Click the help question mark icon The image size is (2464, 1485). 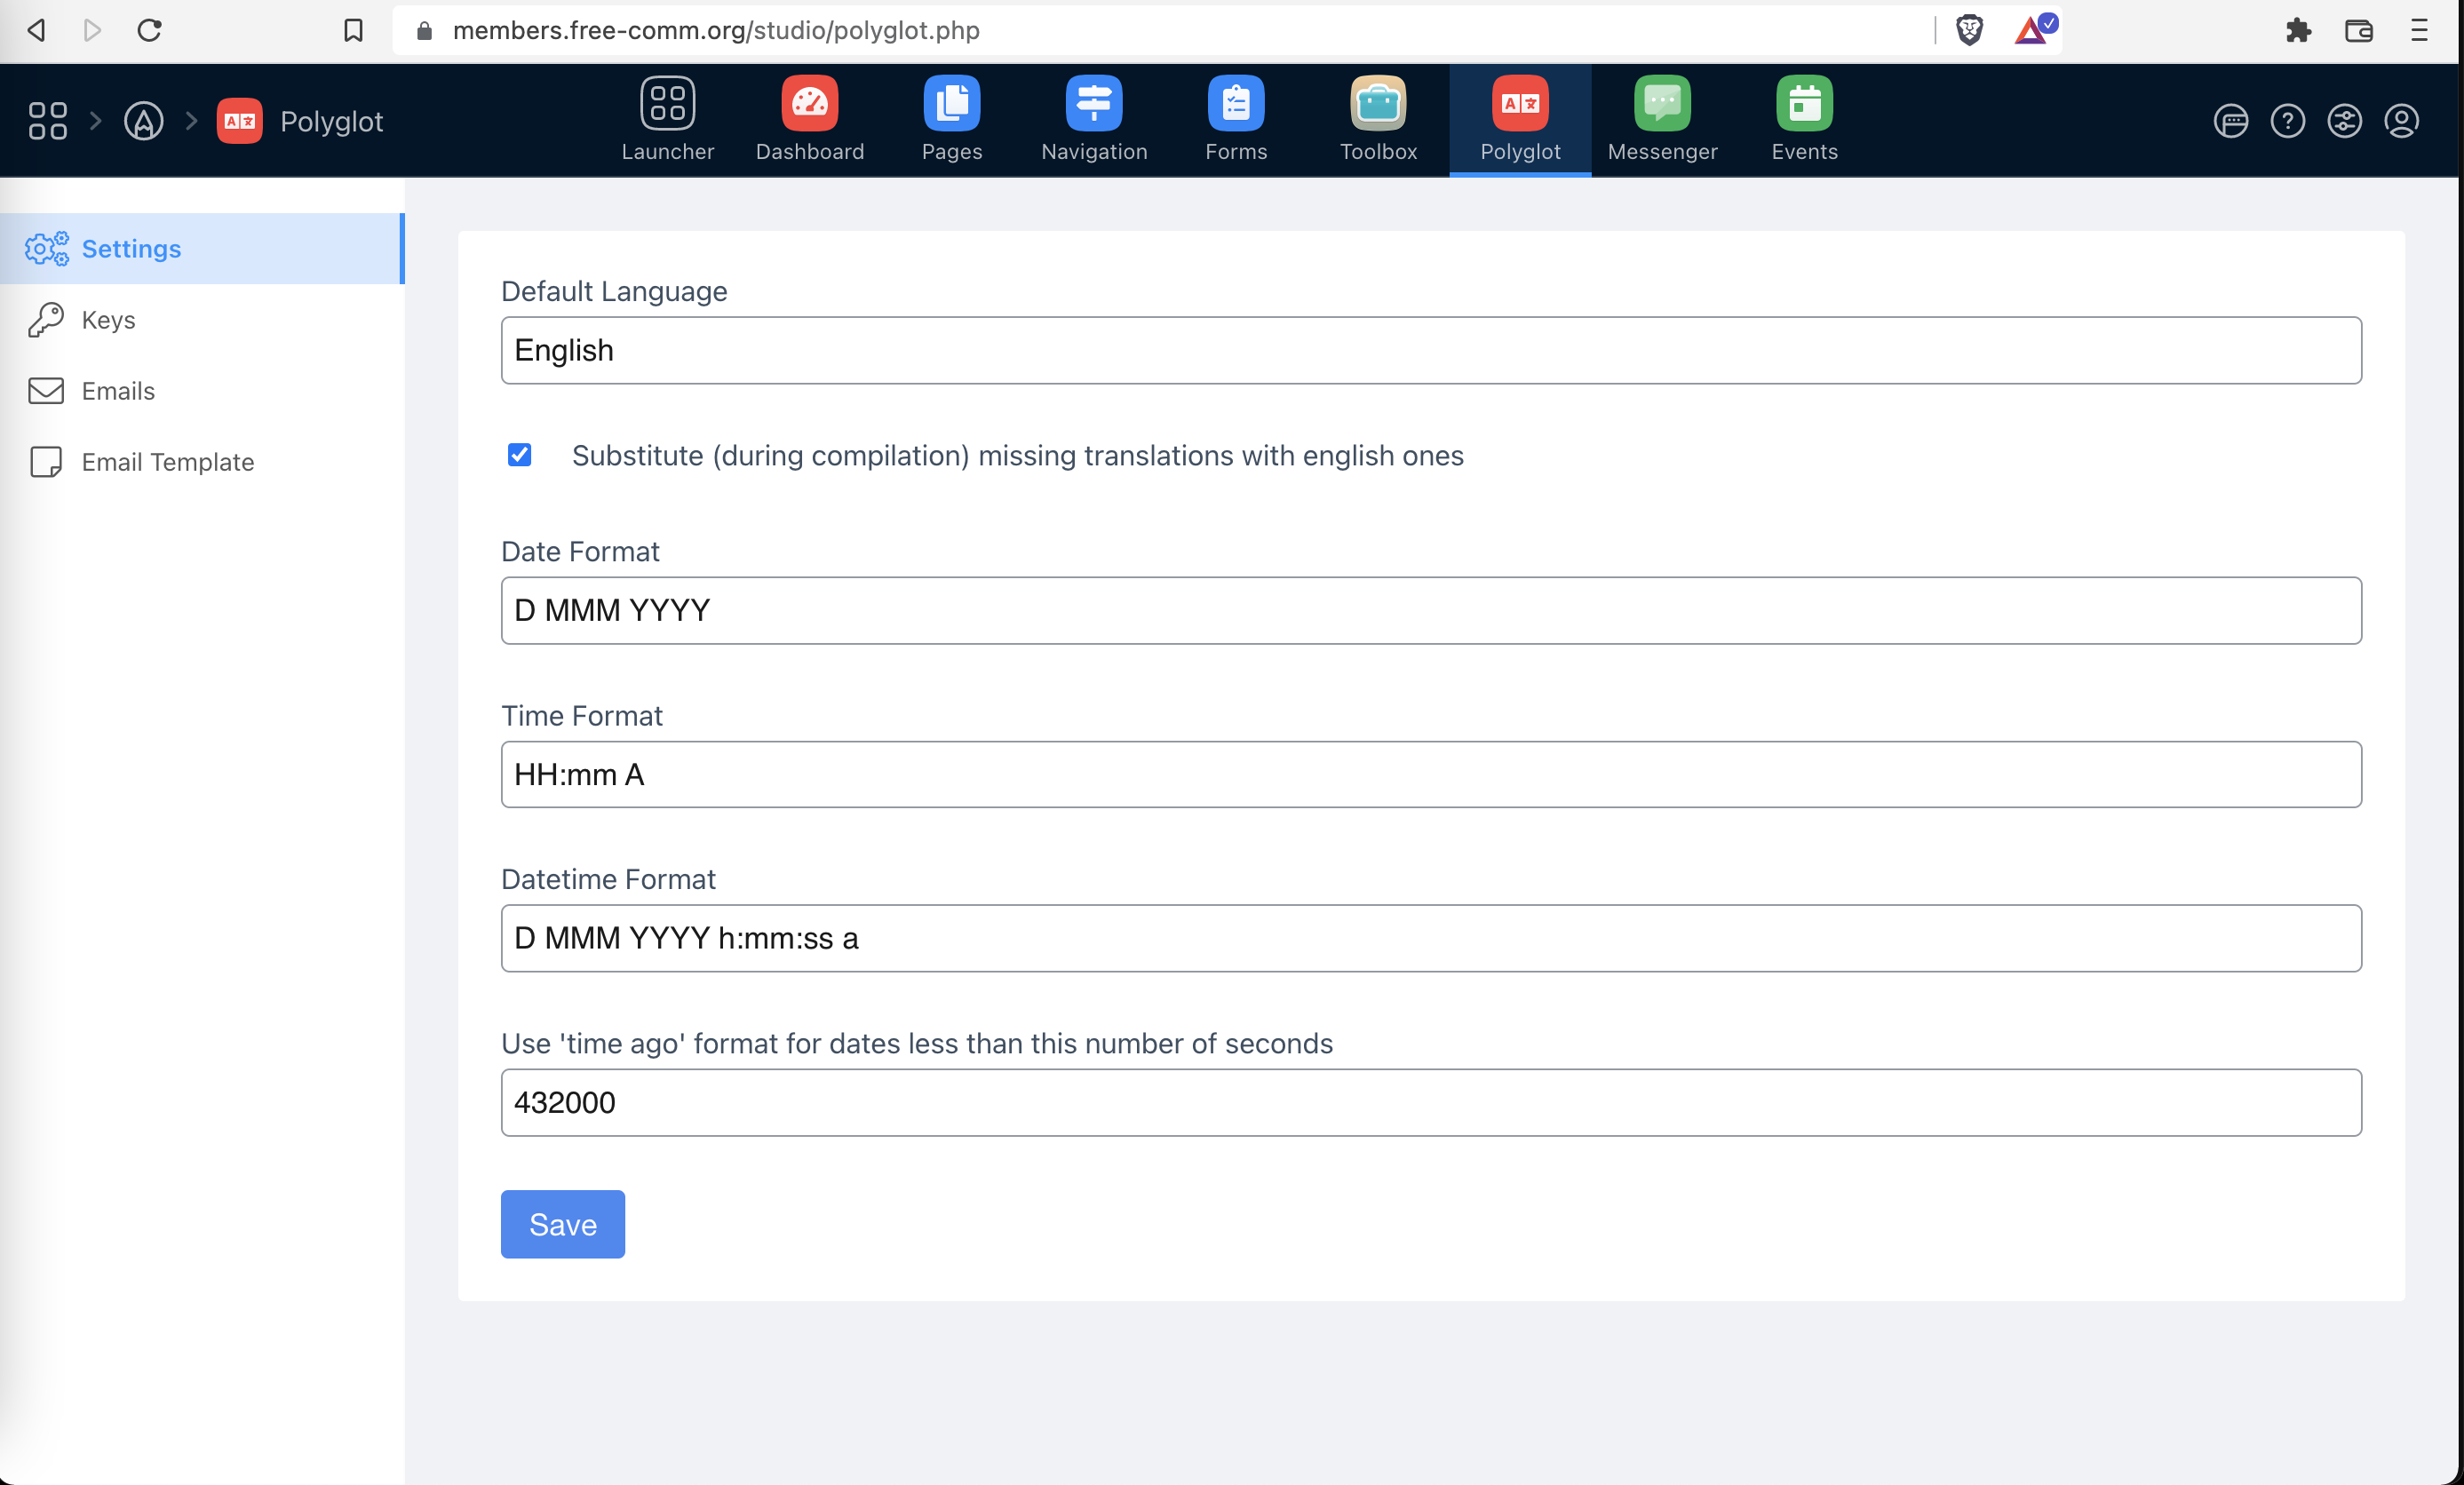pos(2286,121)
